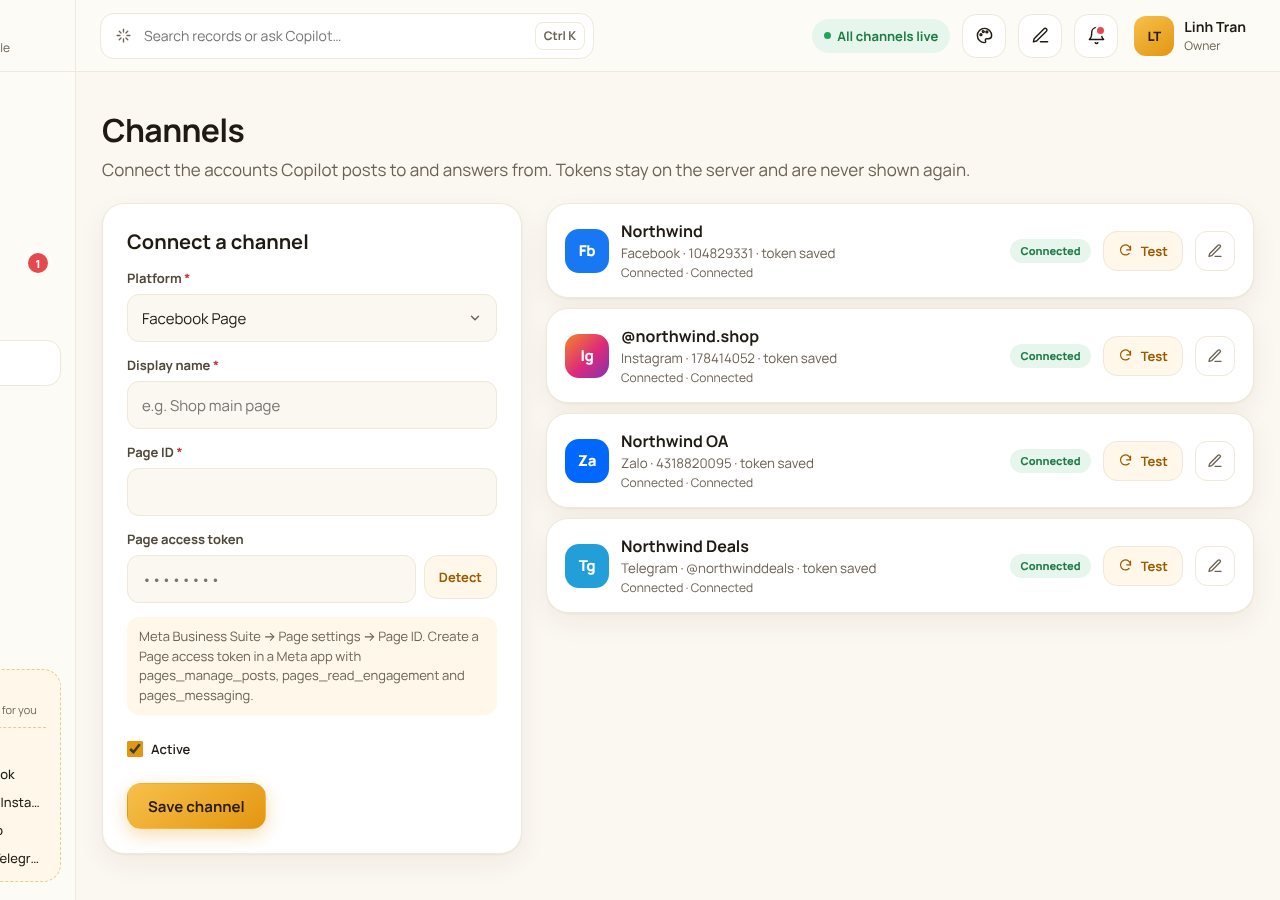Click the Connected badge for Northwind Deals
1280x900 pixels.
[x=1050, y=566]
